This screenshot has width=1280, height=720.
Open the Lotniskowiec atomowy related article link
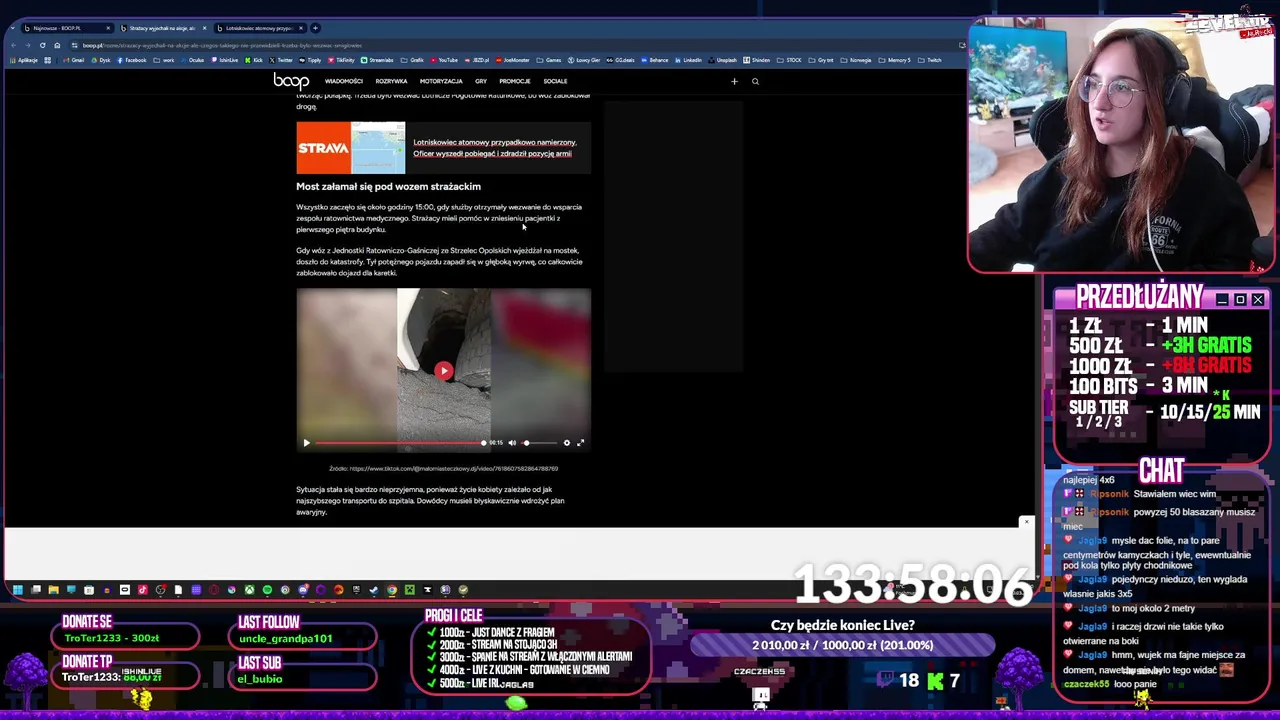[x=494, y=148]
